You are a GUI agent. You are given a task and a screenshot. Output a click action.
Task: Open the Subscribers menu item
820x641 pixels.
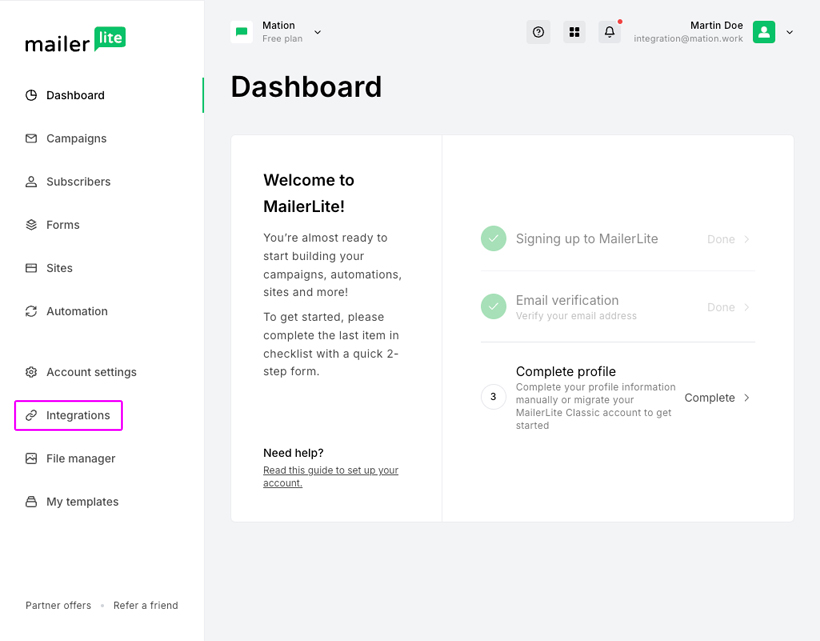[x=78, y=181]
